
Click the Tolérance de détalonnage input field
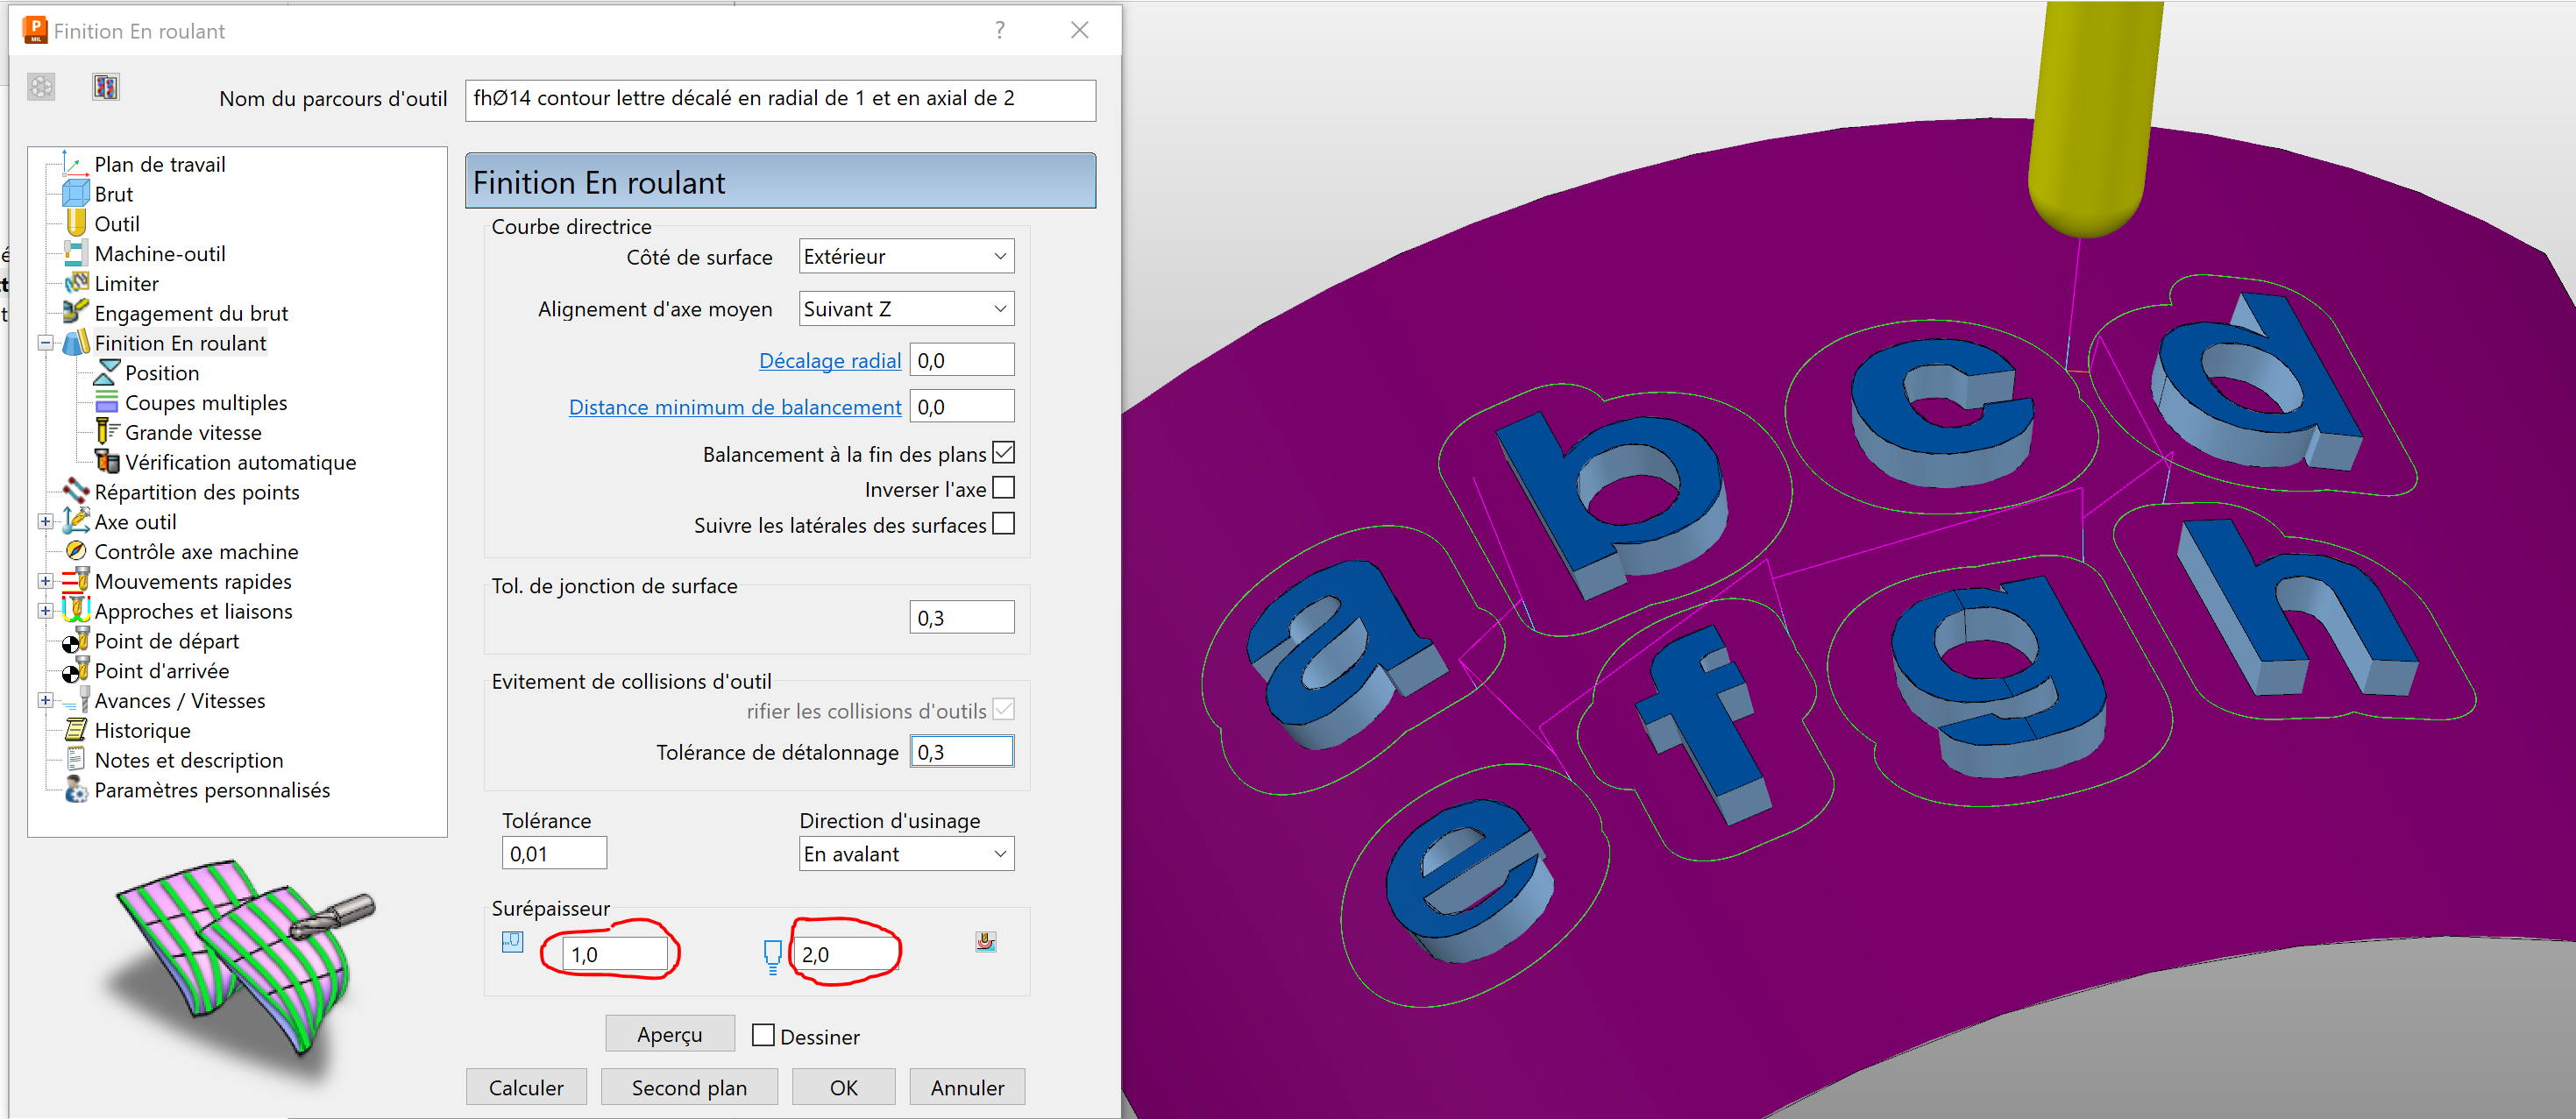961,751
